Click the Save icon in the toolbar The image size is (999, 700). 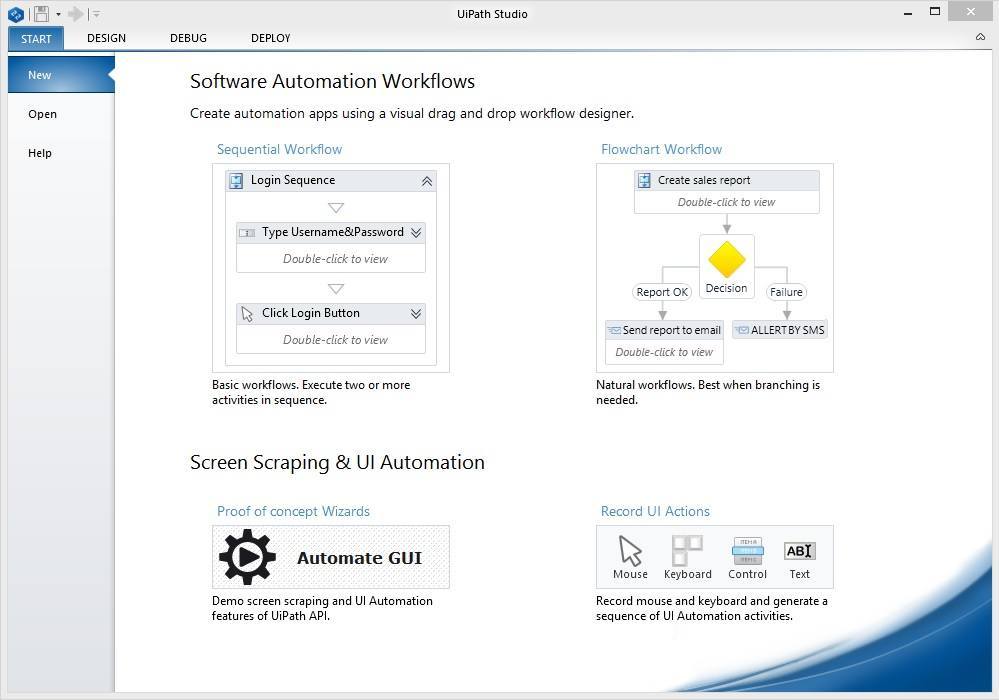pyautogui.click(x=41, y=13)
